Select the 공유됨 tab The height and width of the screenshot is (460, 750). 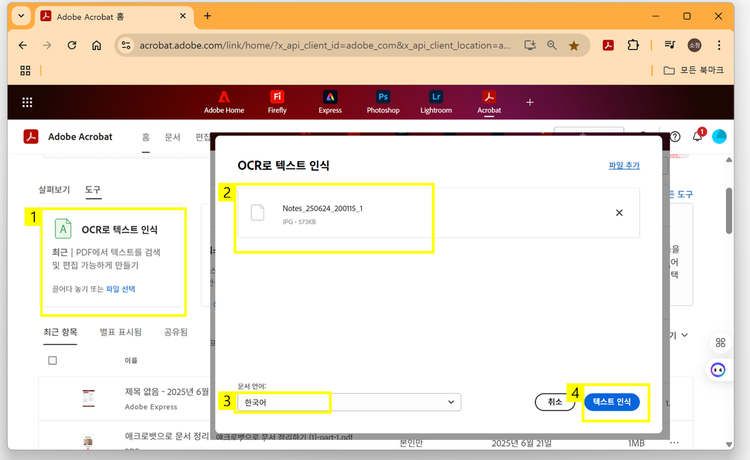tap(176, 332)
